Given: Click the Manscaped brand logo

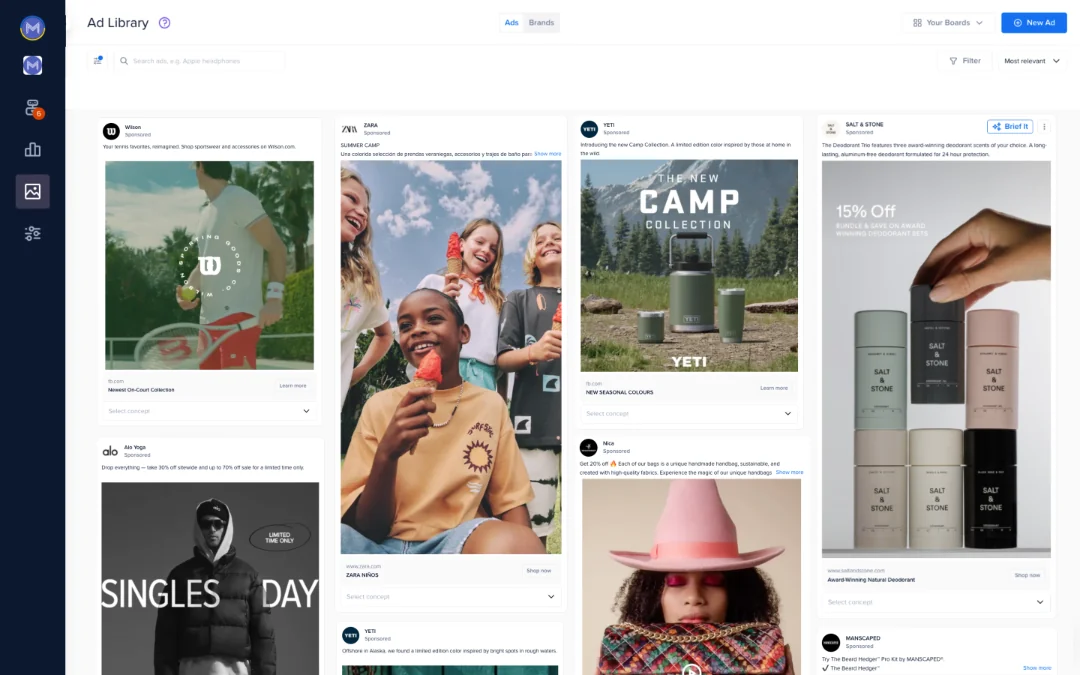Looking at the screenshot, I should [831, 643].
